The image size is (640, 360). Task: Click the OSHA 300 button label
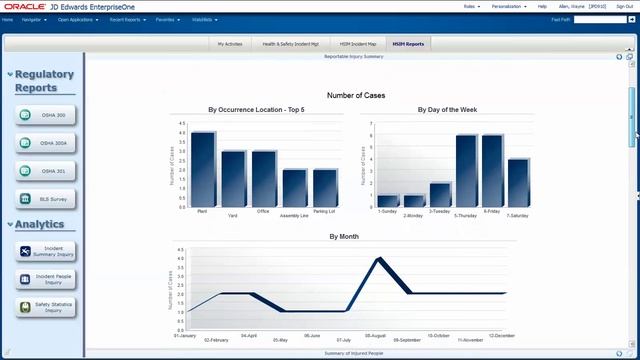click(x=53, y=116)
